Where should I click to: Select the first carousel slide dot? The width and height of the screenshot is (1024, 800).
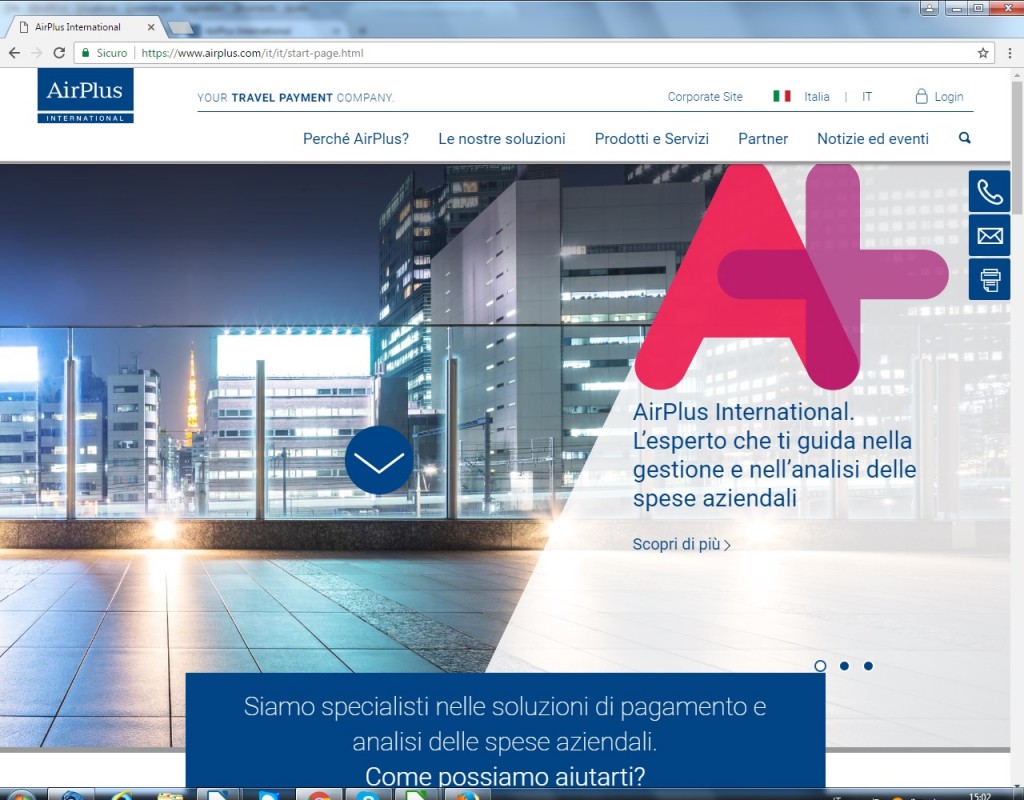820,666
